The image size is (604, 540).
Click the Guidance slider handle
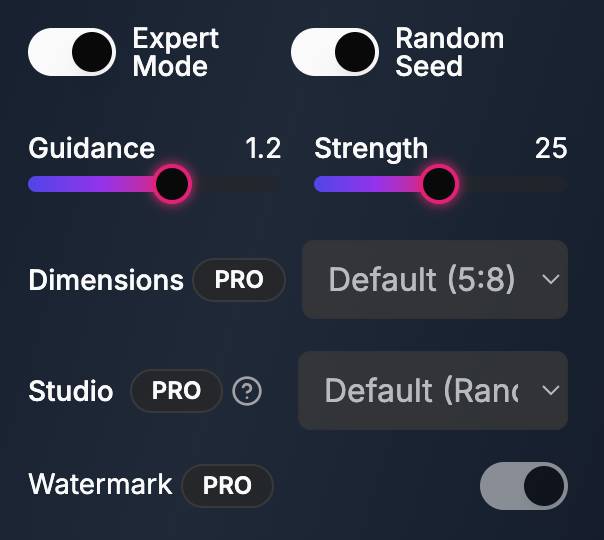pyautogui.click(x=172, y=184)
